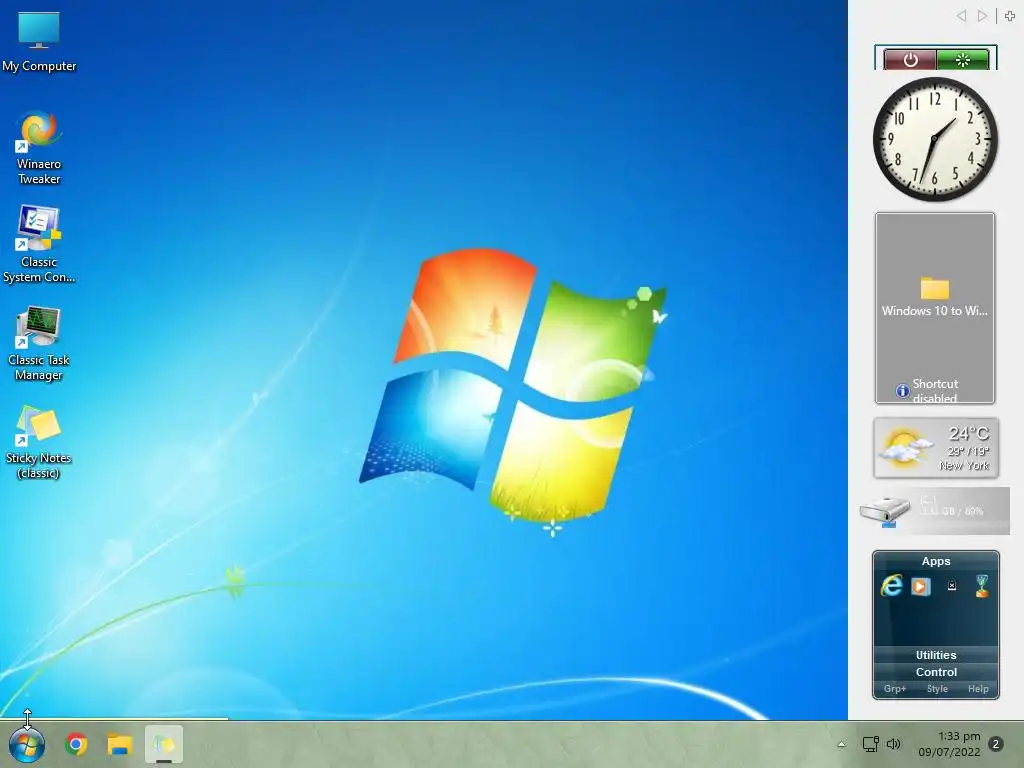Viewport: 1024px width, 768px height.
Task: Click the C: drive meter gadget
Action: [935, 511]
